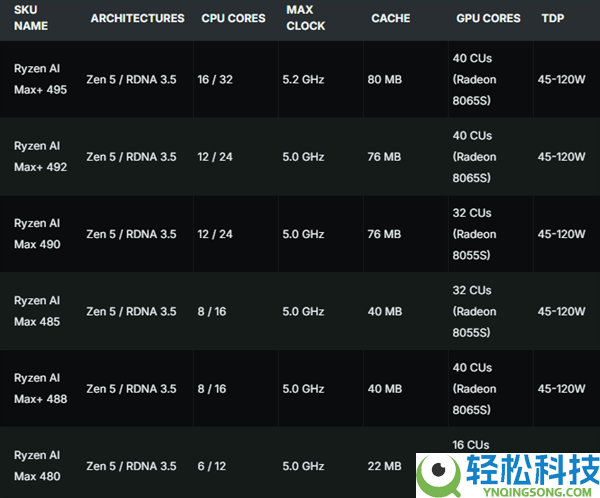Click 45-120W TDP in Max+ 495 row
The height and width of the screenshot is (498, 600).
click(x=561, y=79)
